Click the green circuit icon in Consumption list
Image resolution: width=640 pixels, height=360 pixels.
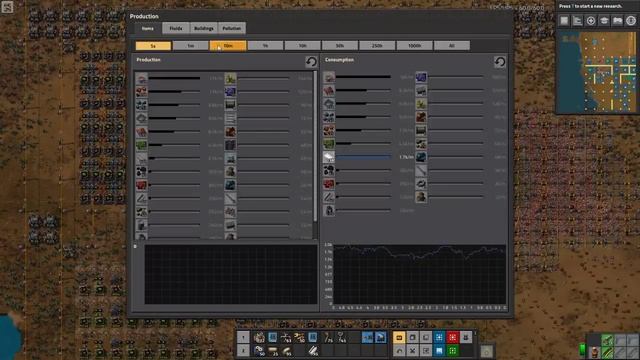329,144
